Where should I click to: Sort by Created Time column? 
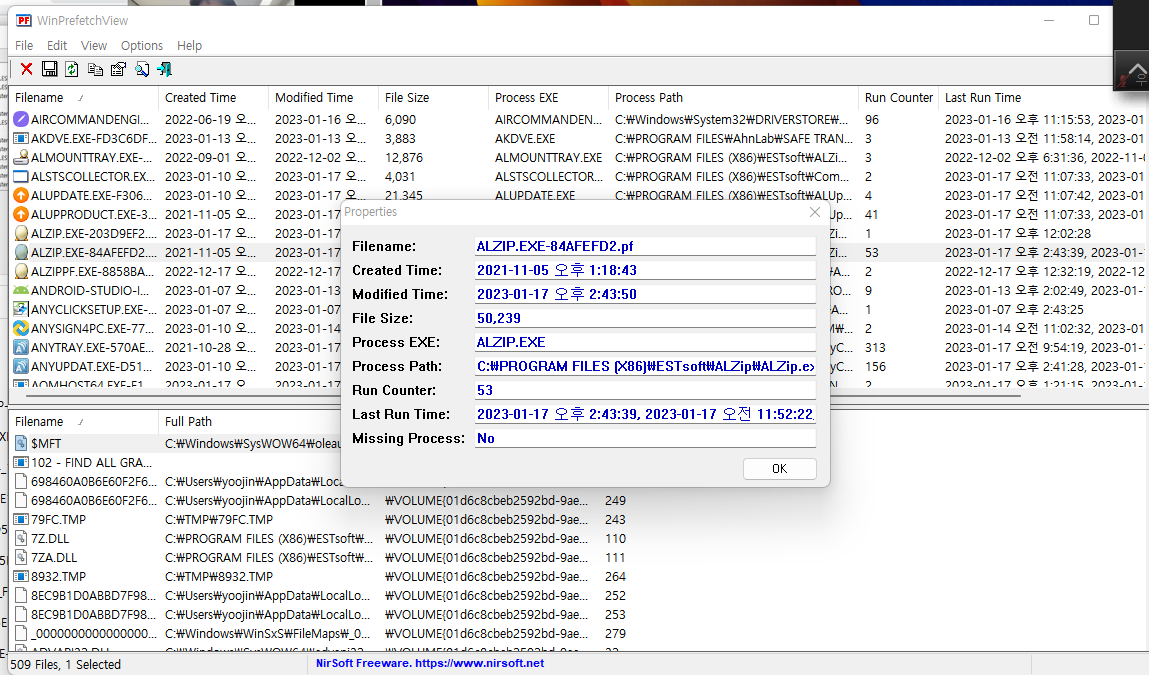[x=213, y=97]
